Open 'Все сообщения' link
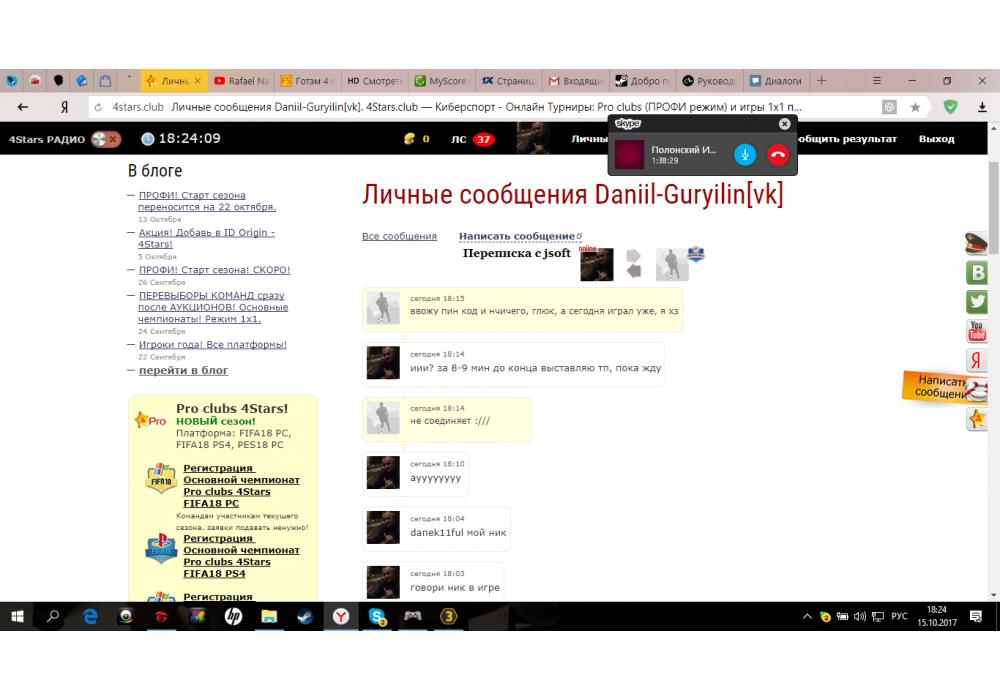 [399, 237]
